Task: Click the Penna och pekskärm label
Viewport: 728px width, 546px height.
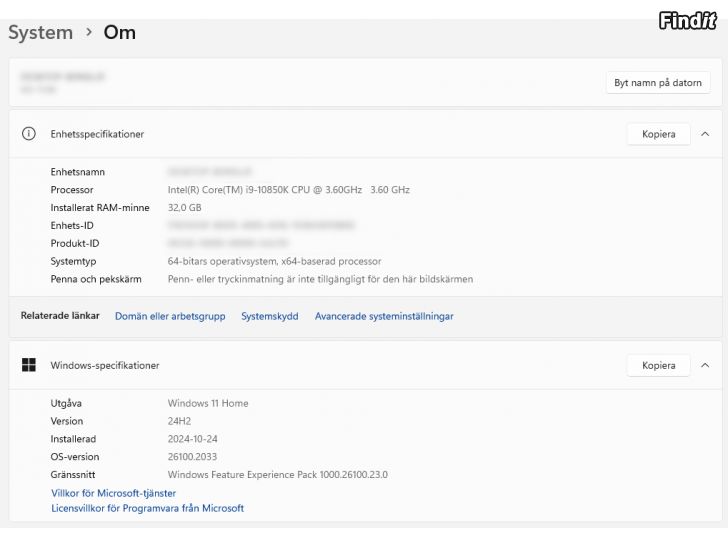Action: click(96, 279)
